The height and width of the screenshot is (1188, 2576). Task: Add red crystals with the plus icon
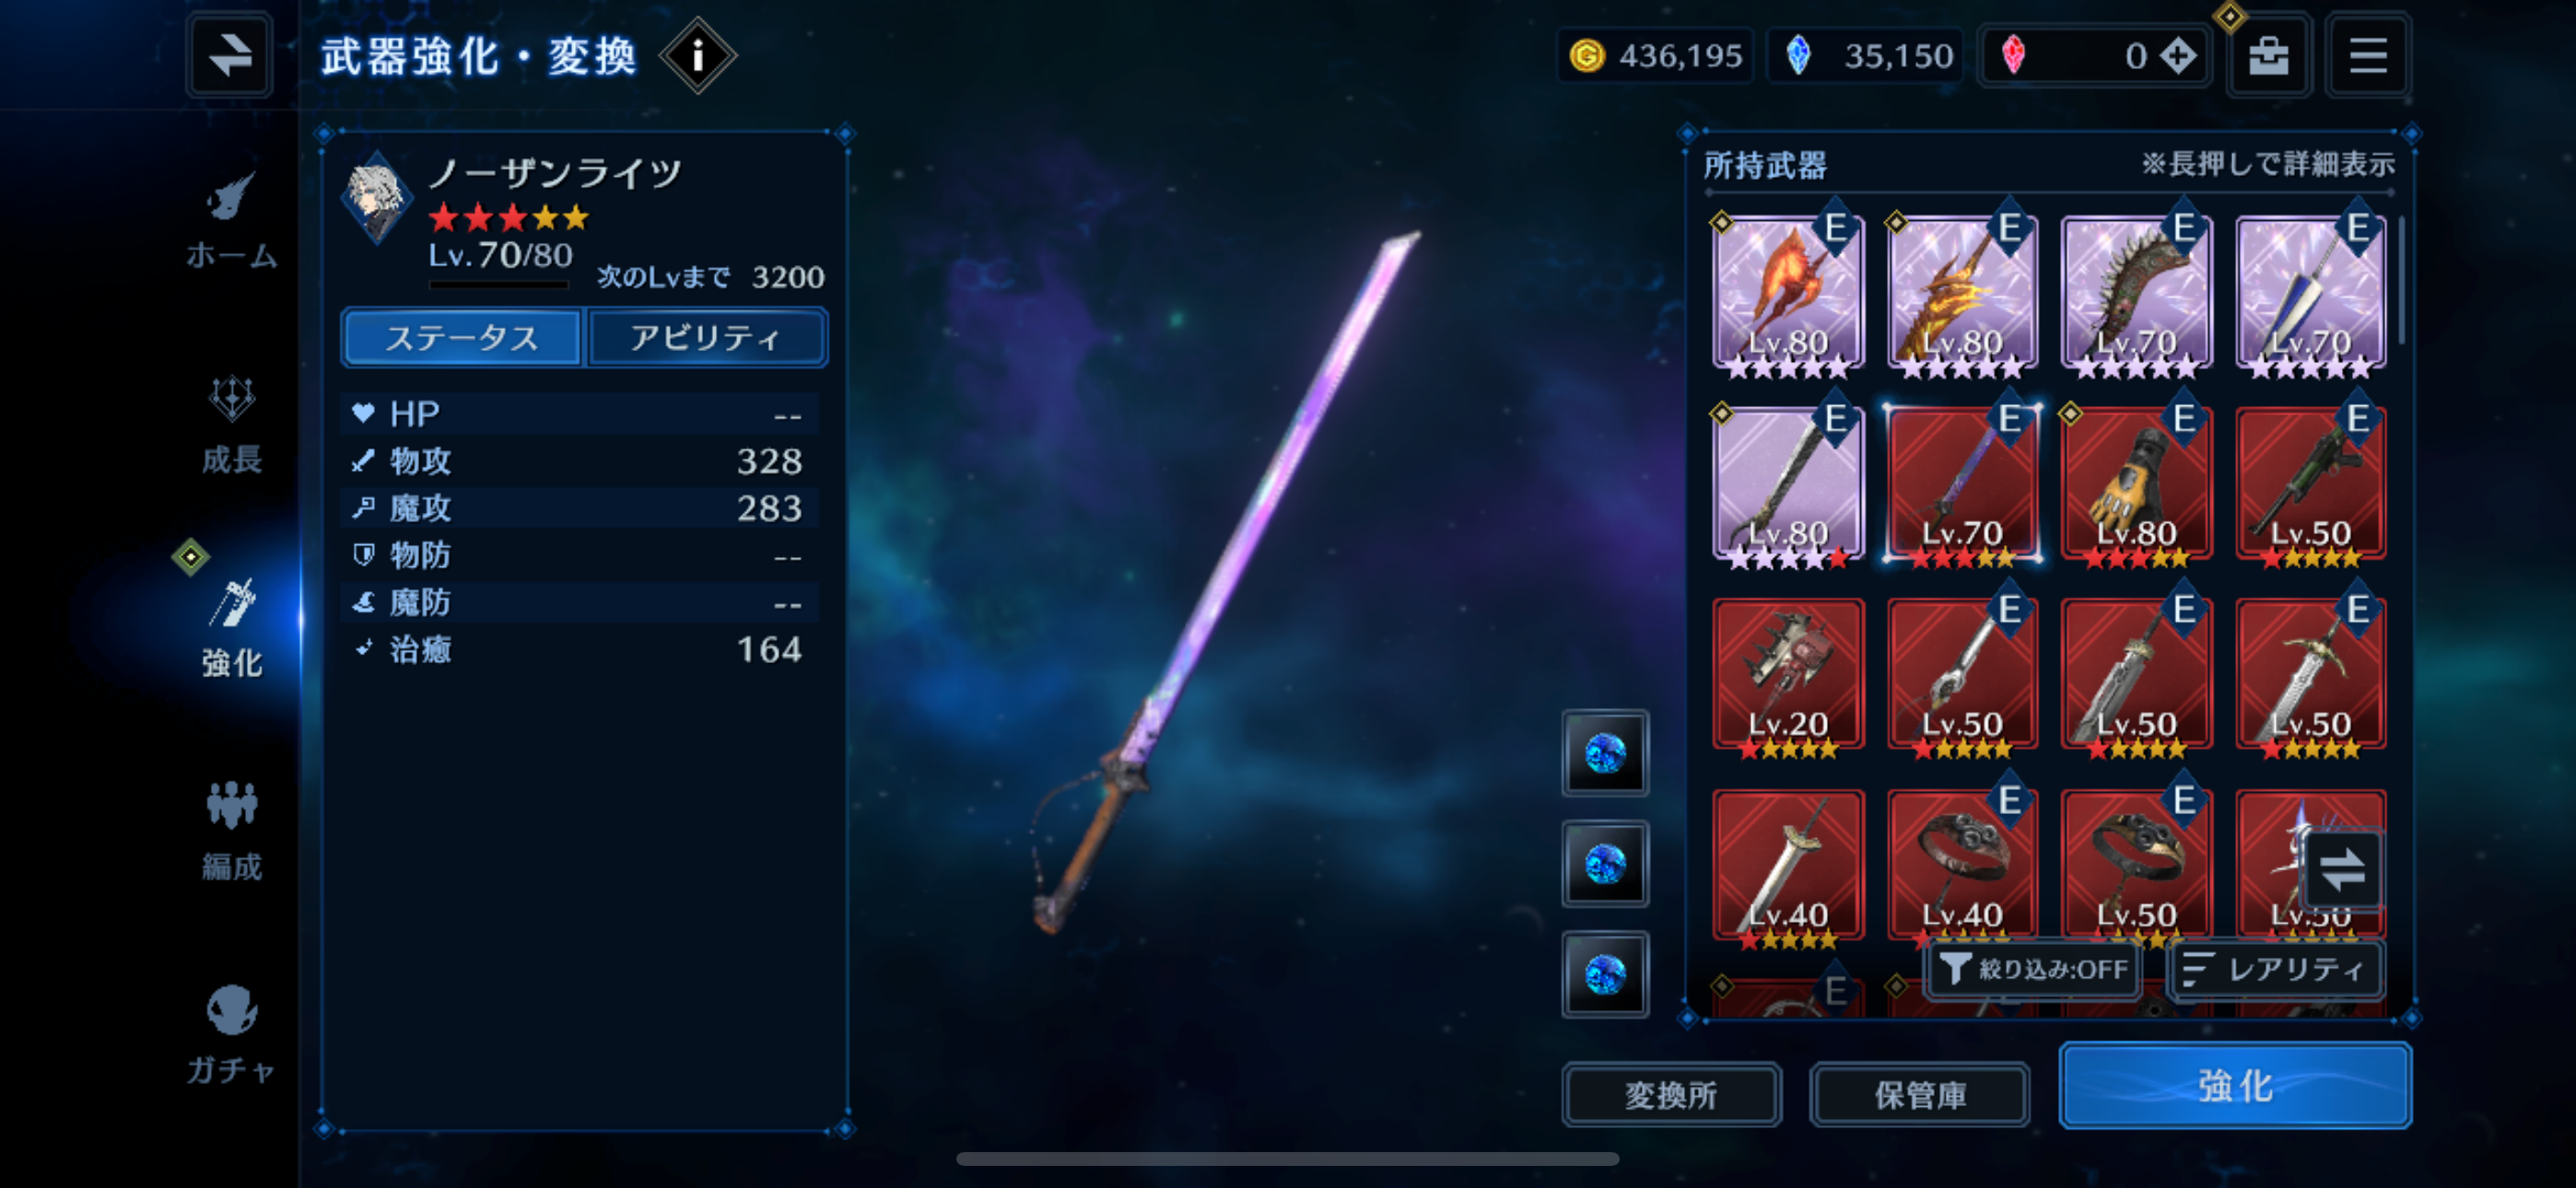[2178, 56]
